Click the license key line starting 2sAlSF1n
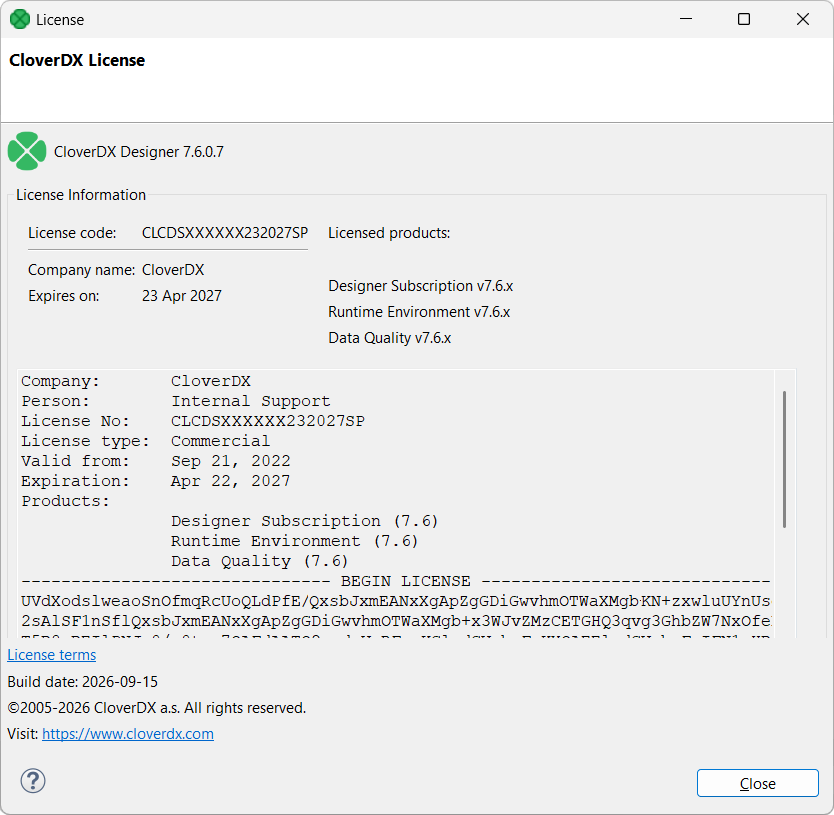 point(396,621)
